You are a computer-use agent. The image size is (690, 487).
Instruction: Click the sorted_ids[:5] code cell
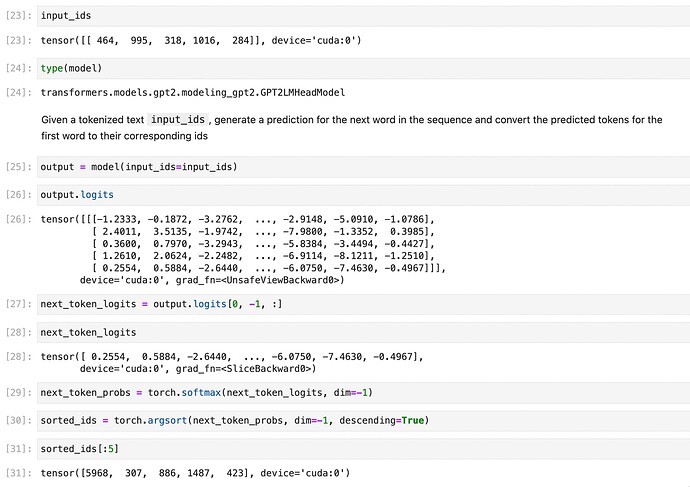pos(360,448)
